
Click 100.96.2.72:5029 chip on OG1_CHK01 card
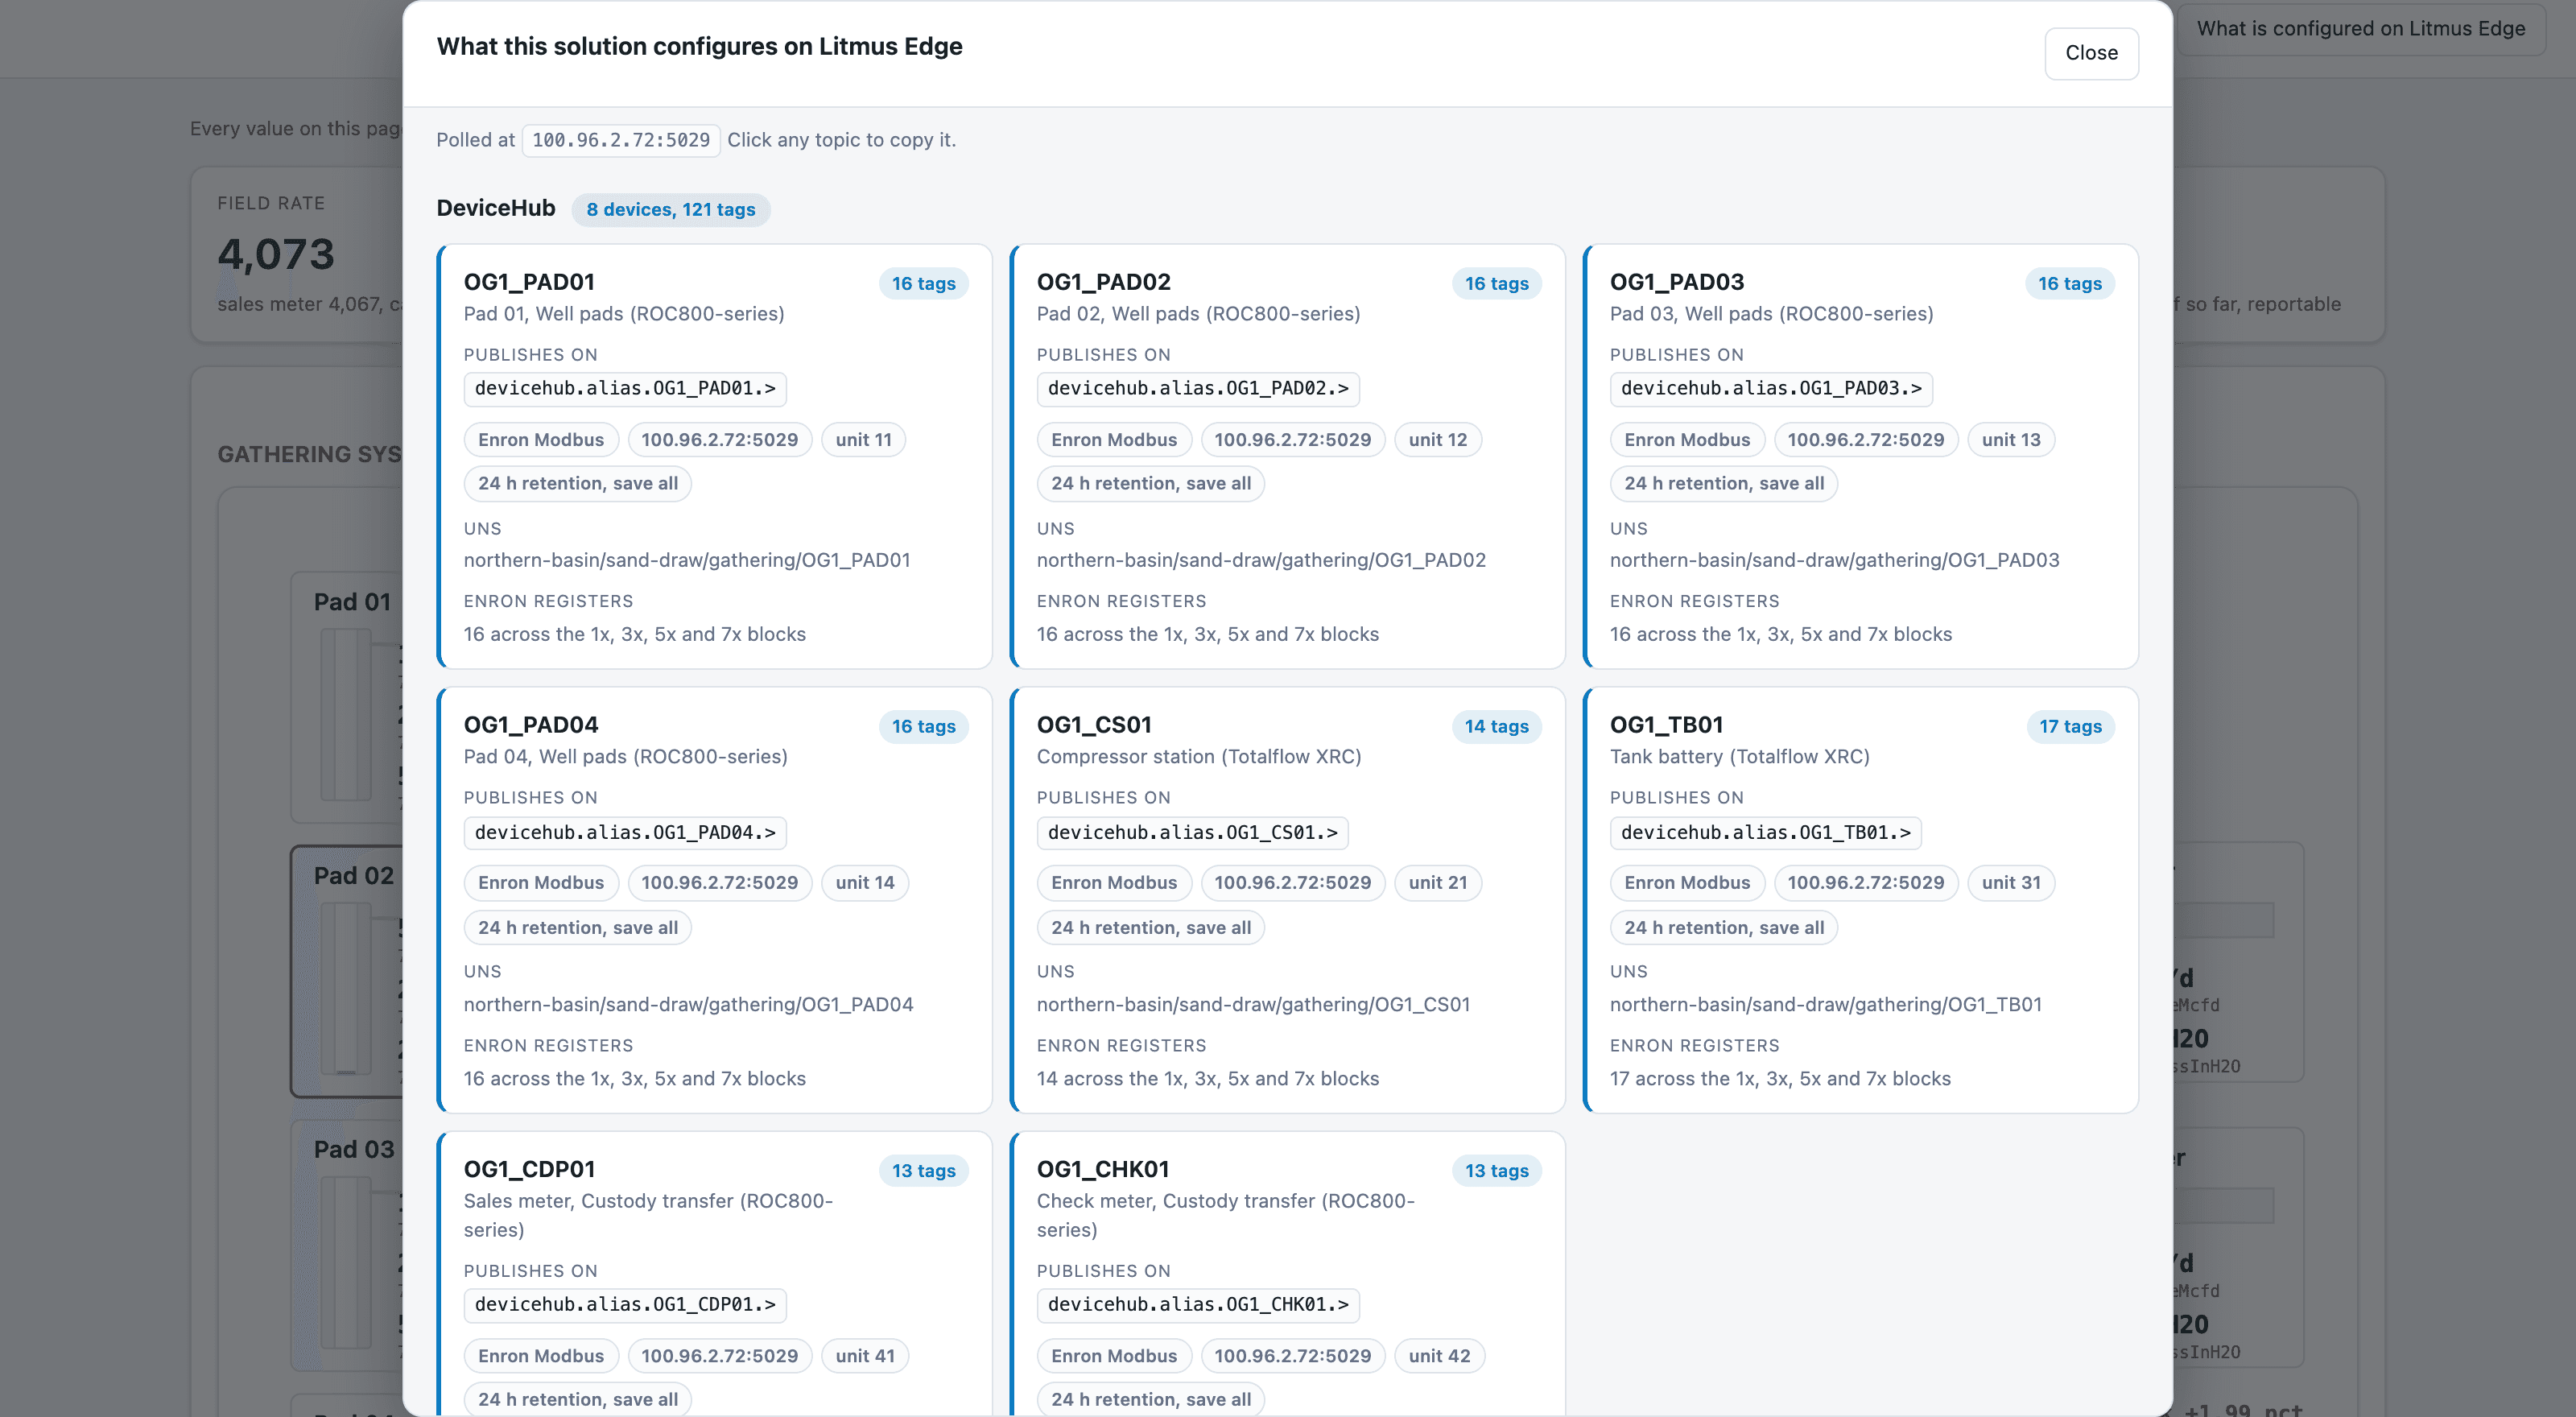click(1292, 1355)
